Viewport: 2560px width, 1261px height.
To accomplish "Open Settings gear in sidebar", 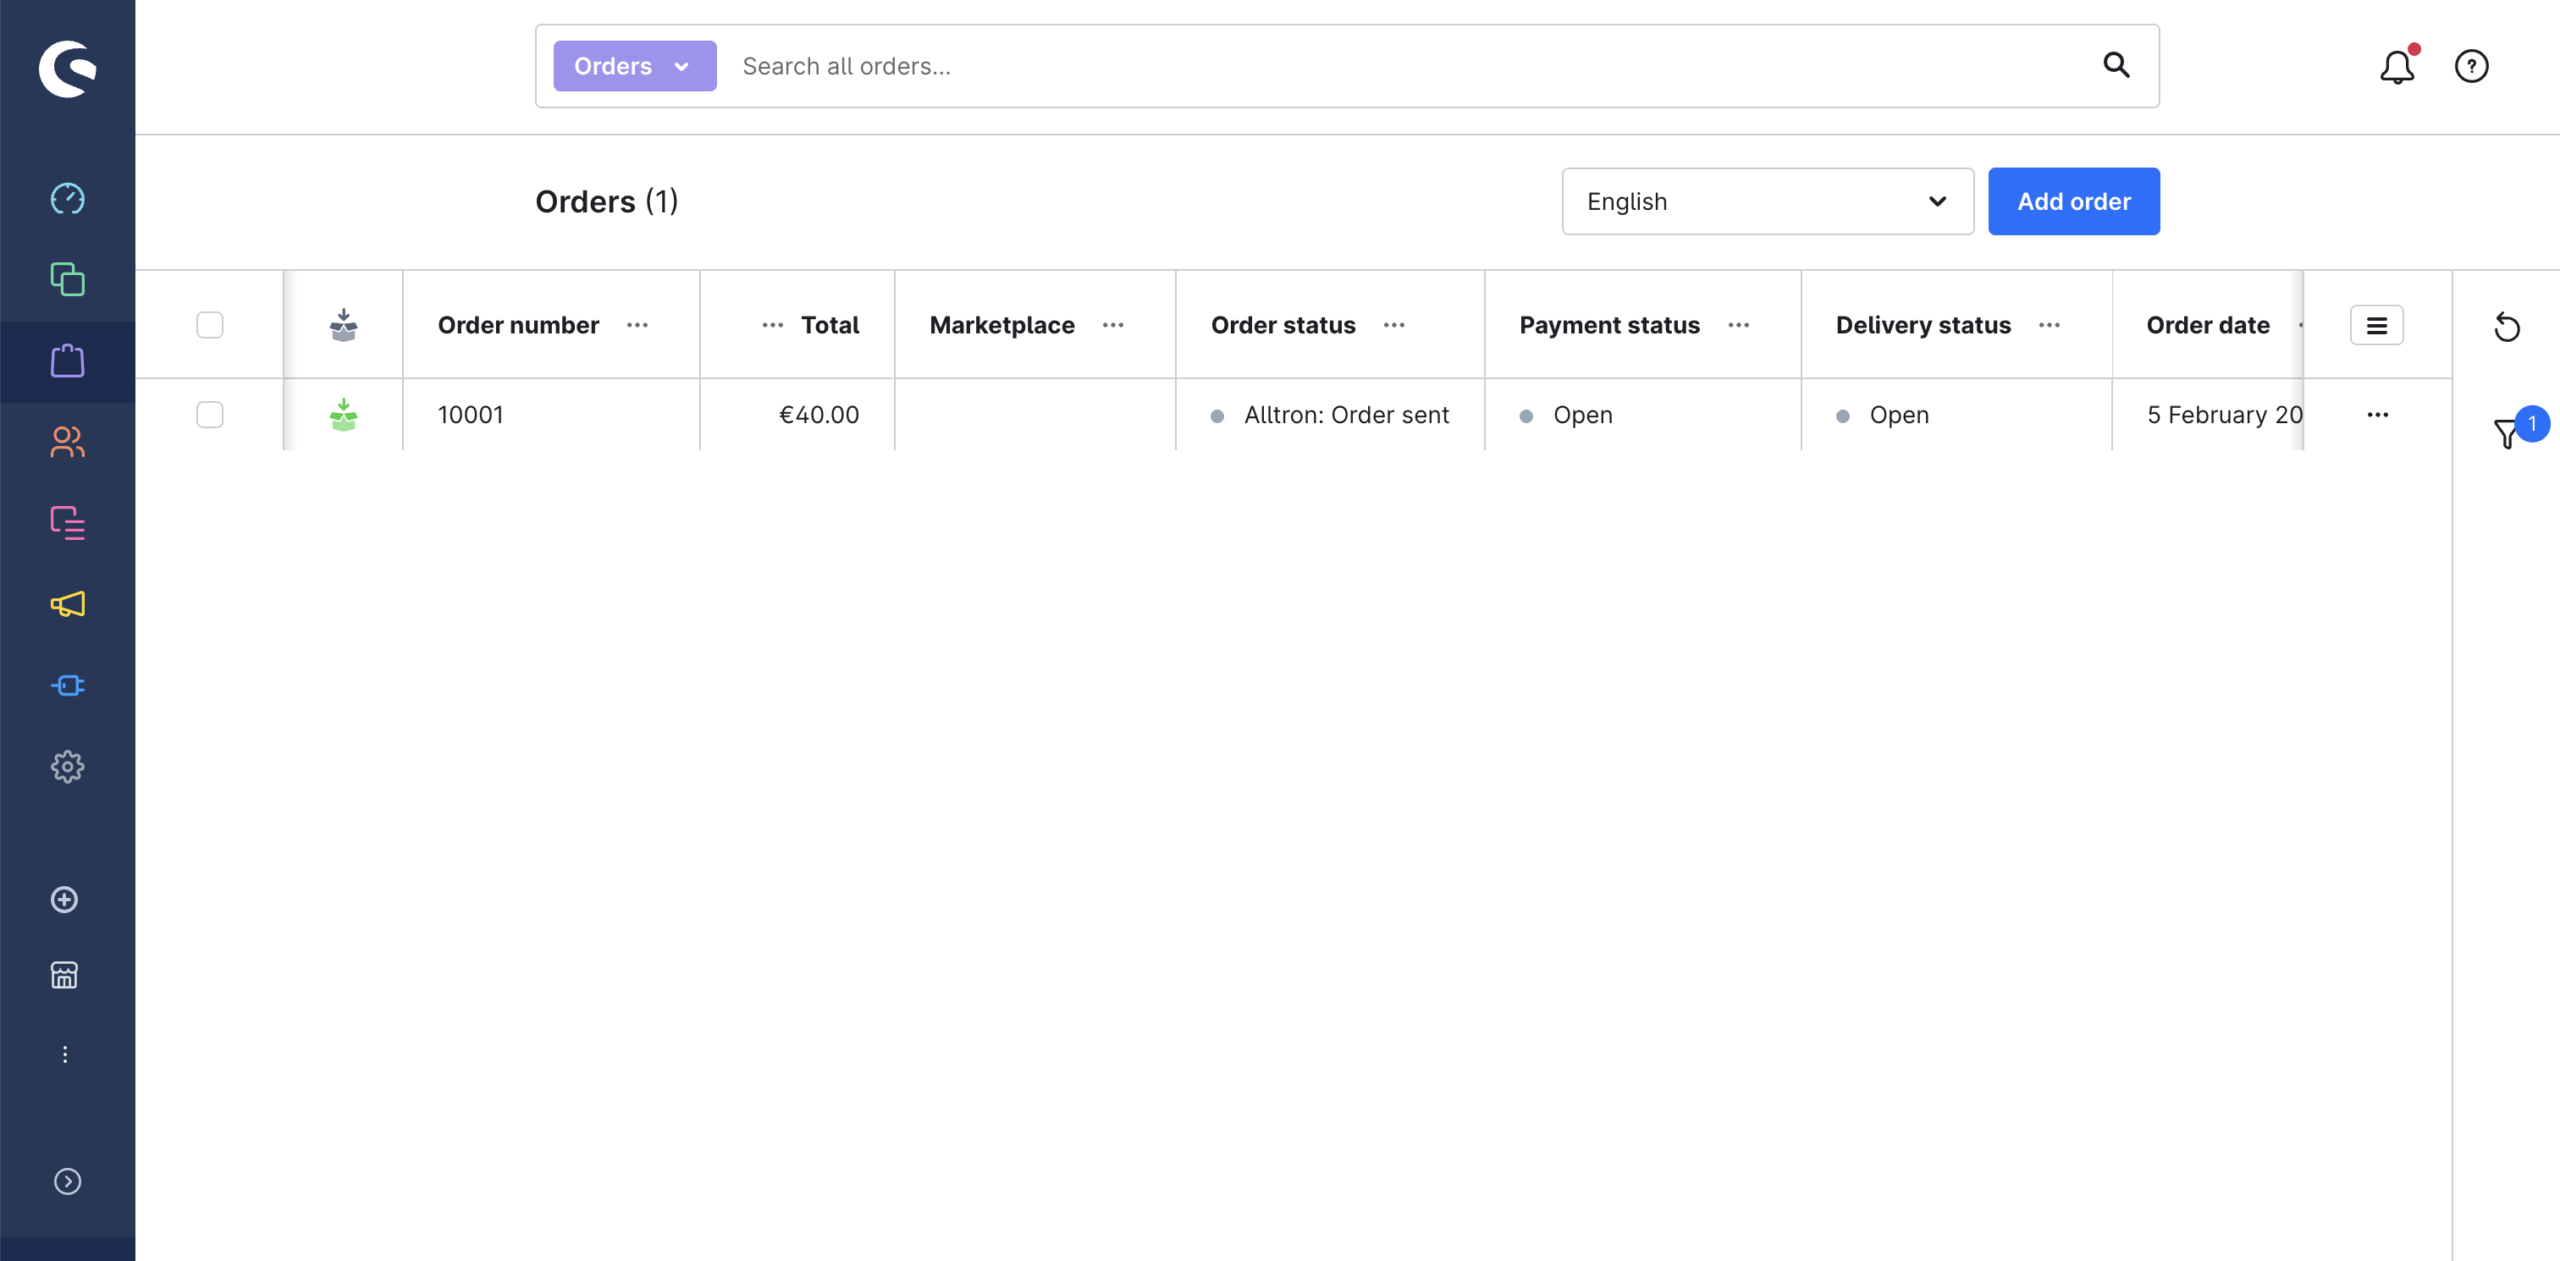I will (x=67, y=767).
